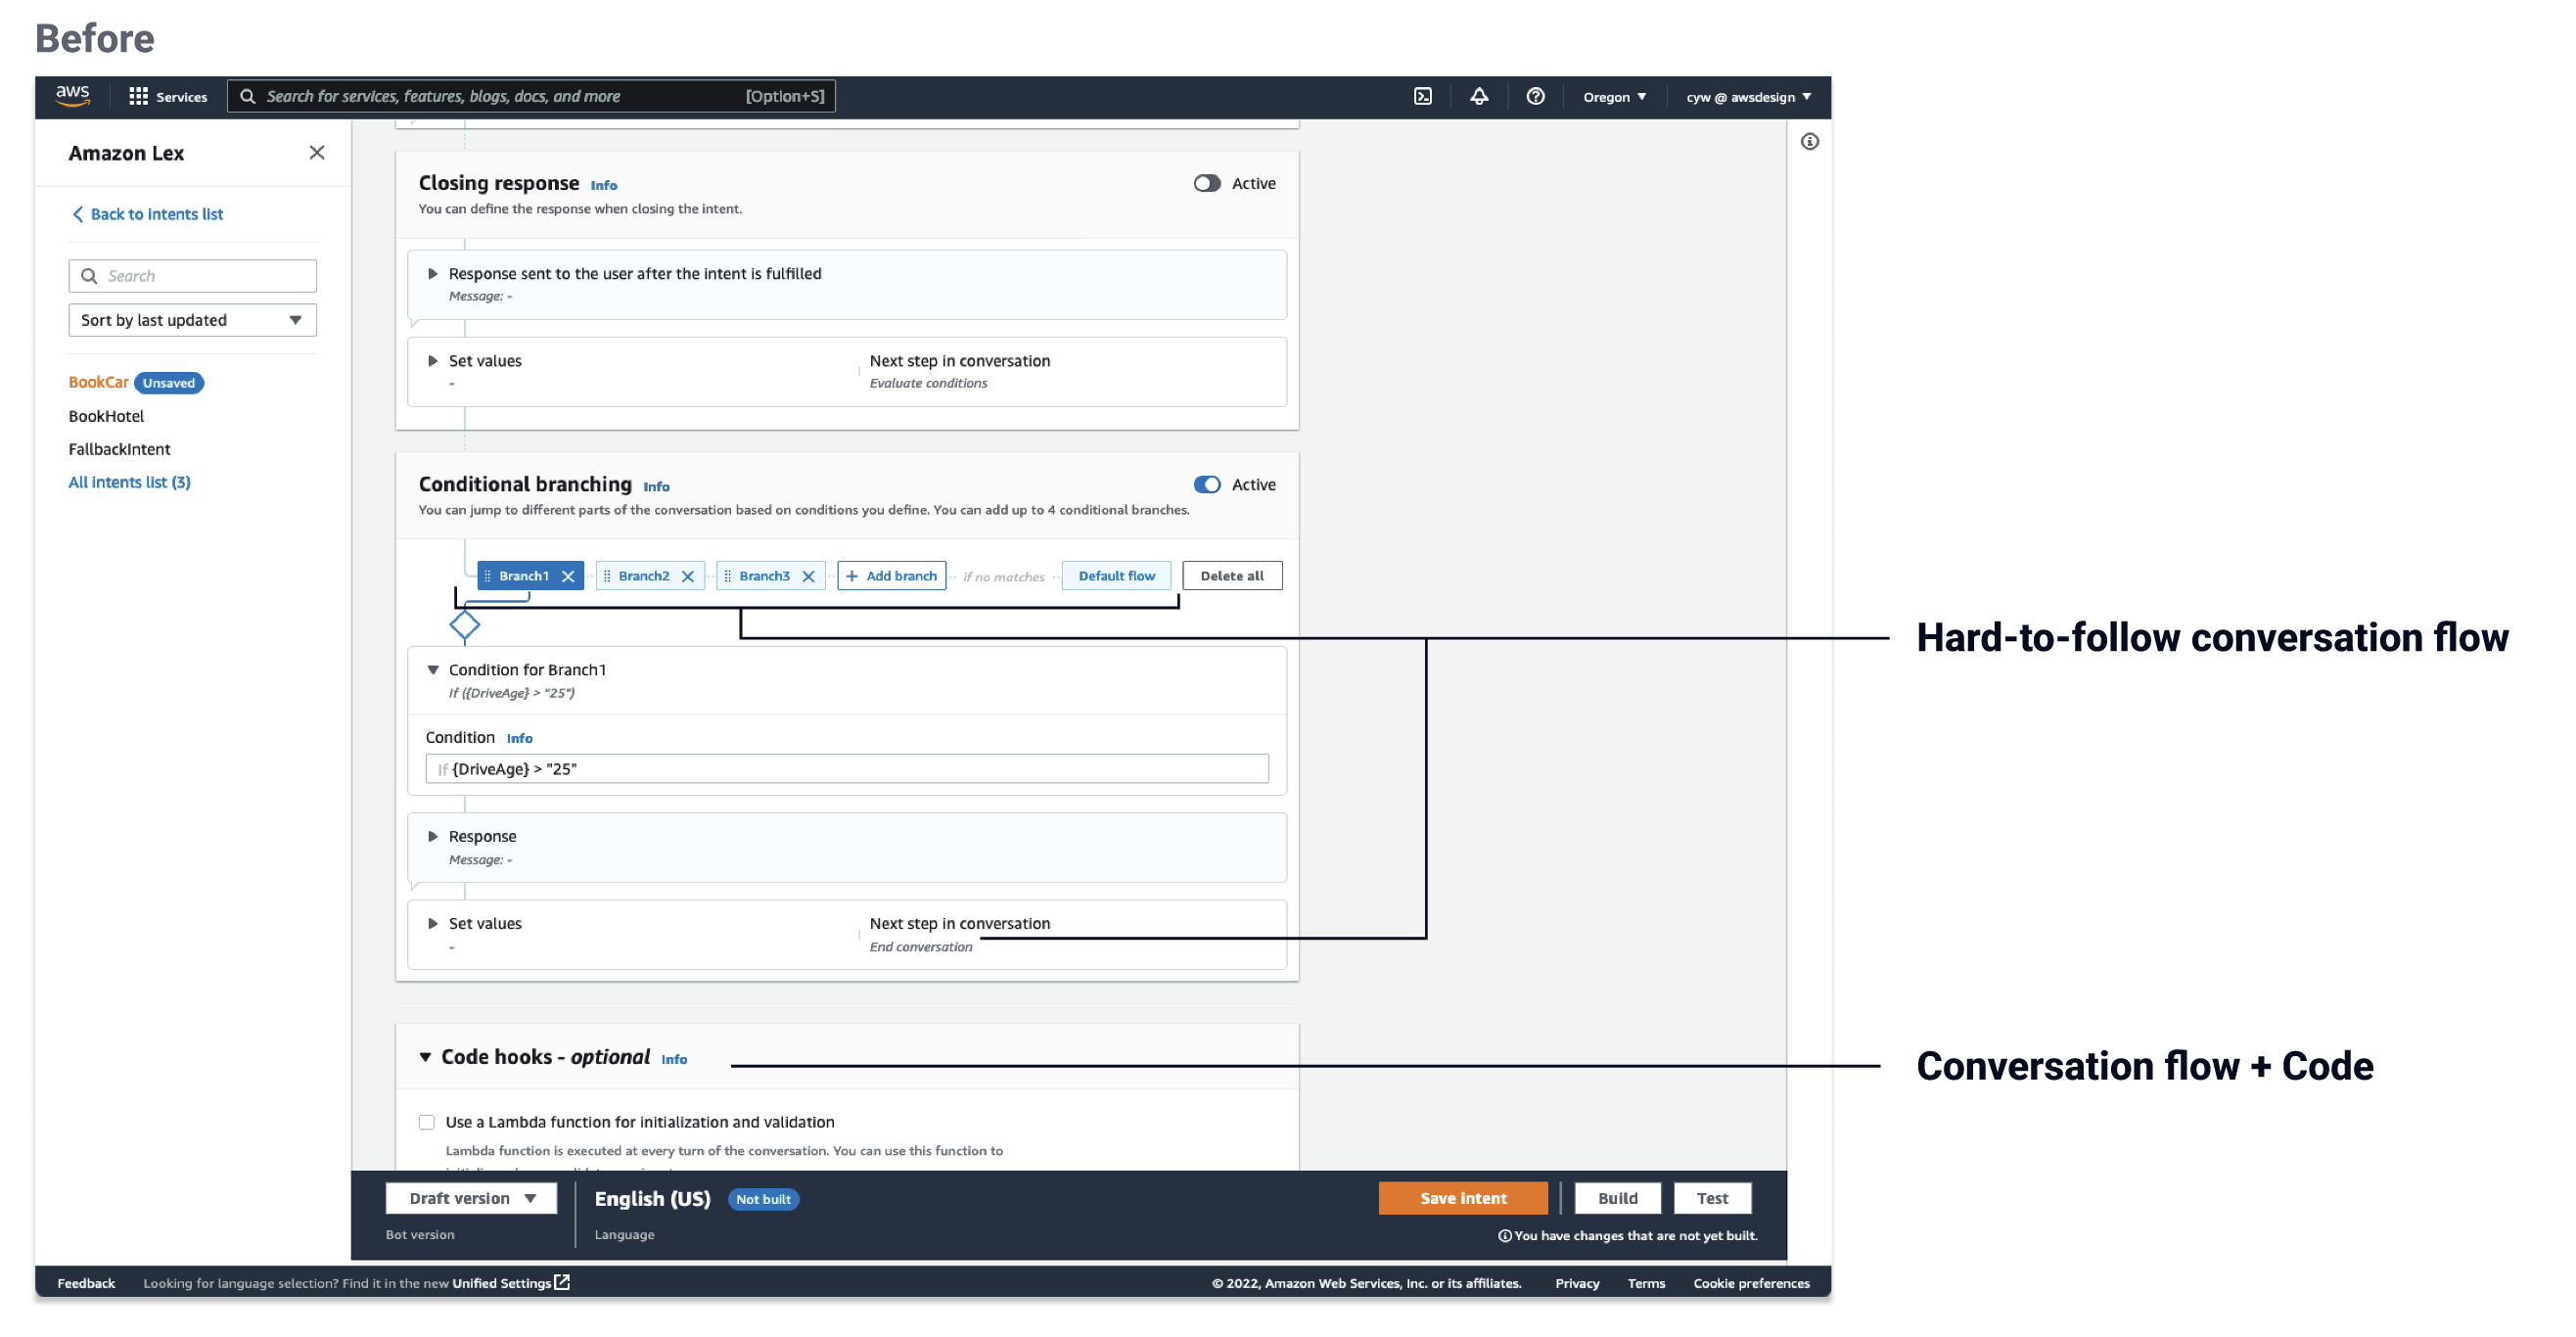Screen dimensions: 2576x1337
Task: Open Terms footer link
Action: click(x=1646, y=1284)
